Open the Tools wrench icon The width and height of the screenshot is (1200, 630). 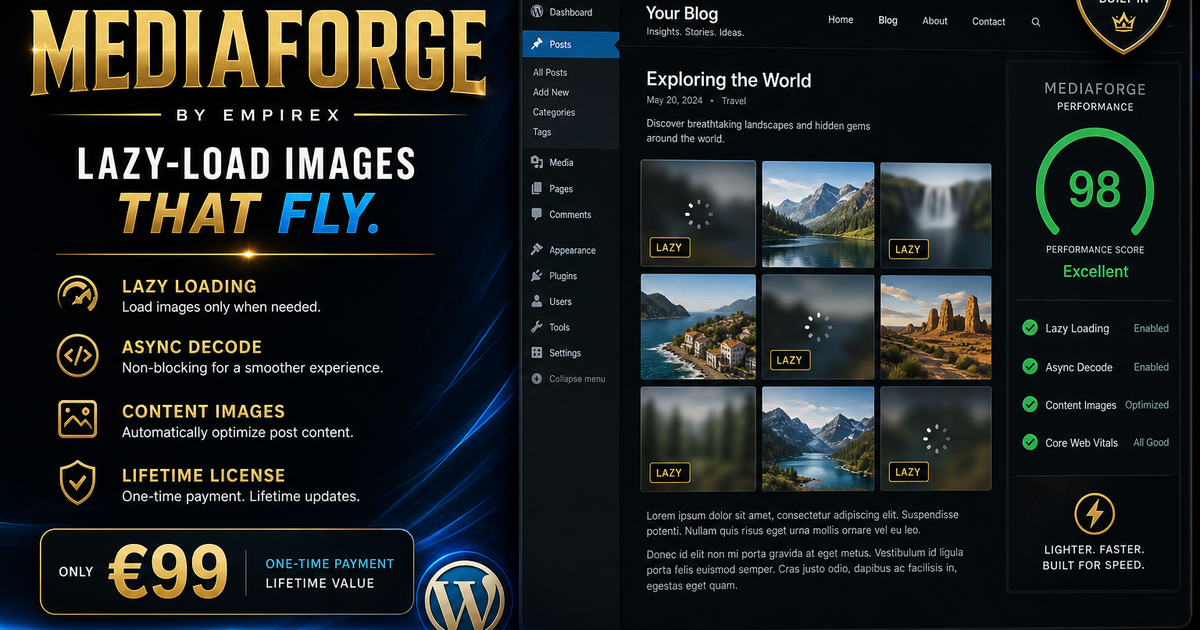coord(537,327)
